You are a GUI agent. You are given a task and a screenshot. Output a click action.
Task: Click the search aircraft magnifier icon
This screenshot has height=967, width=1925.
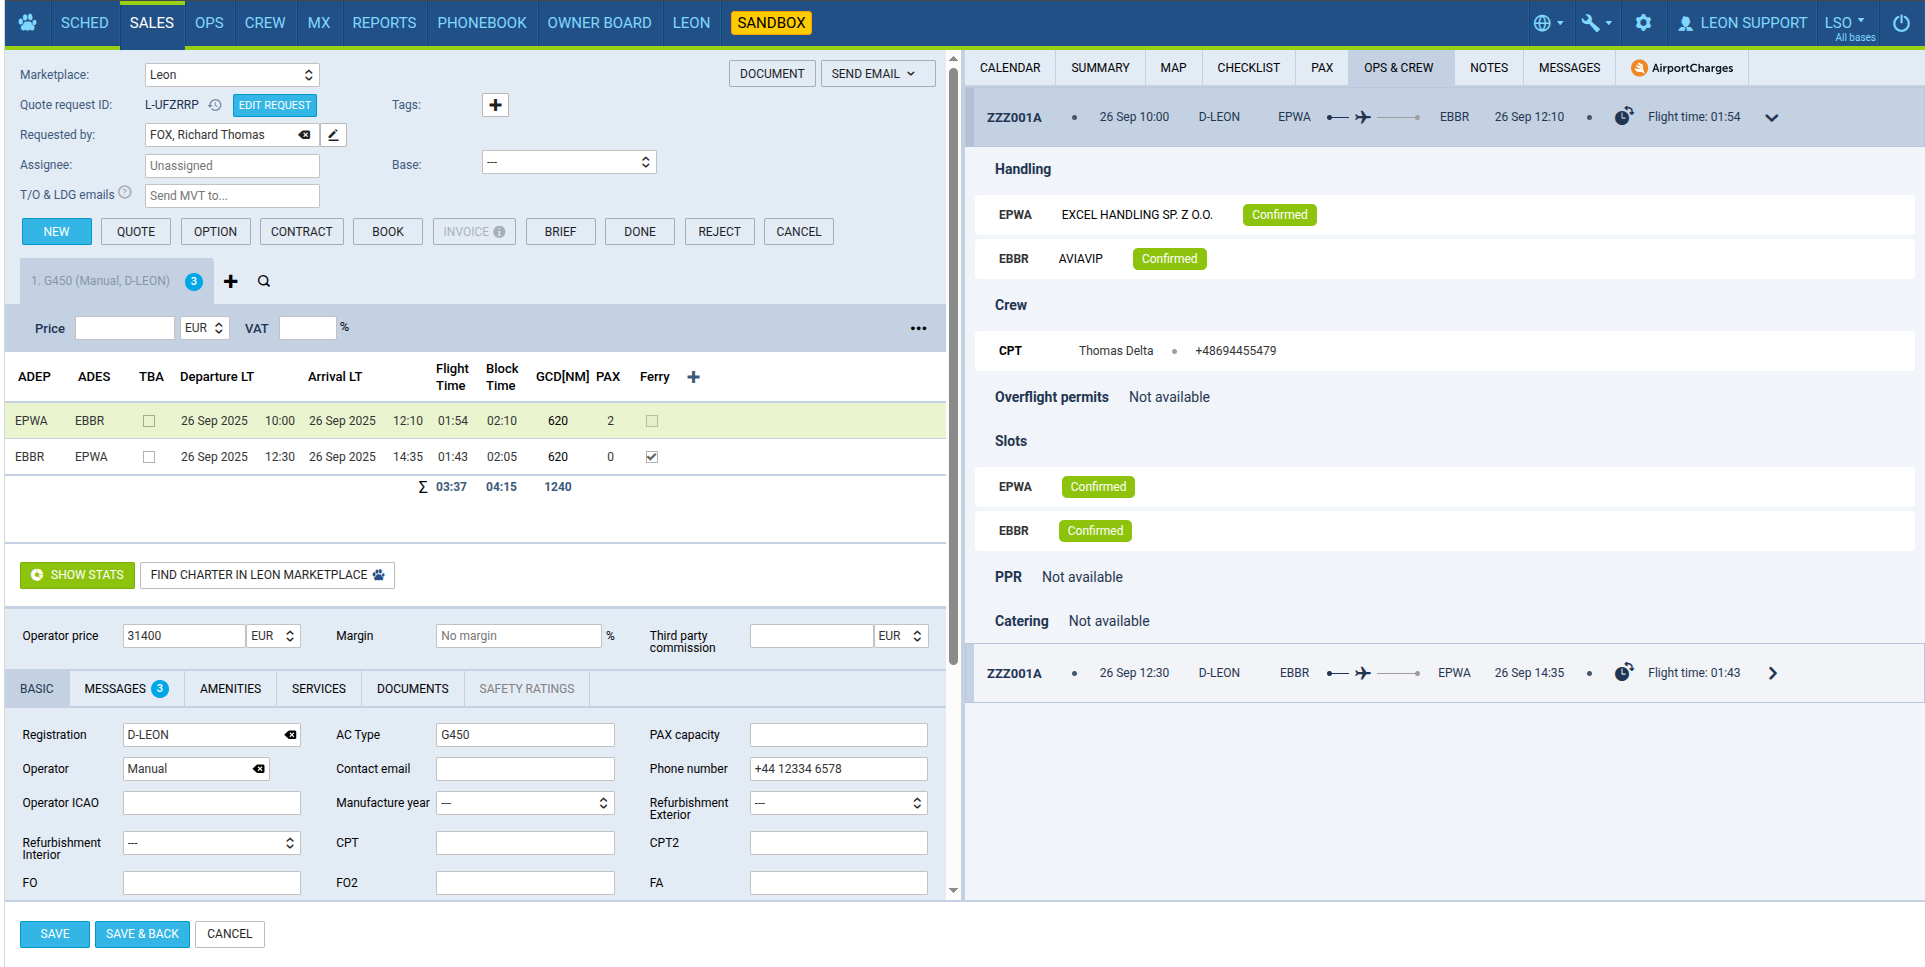[x=264, y=282]
